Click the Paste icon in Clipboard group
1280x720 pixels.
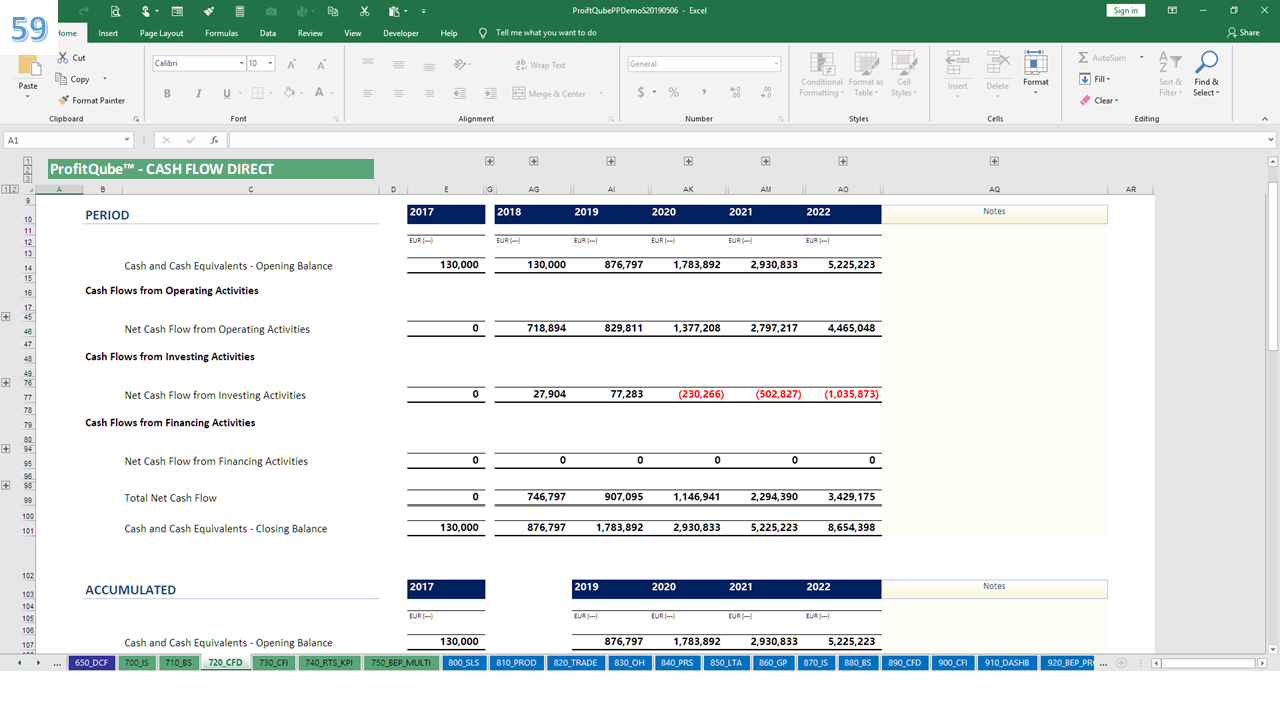pyautogui.click(x=28, y=68)
